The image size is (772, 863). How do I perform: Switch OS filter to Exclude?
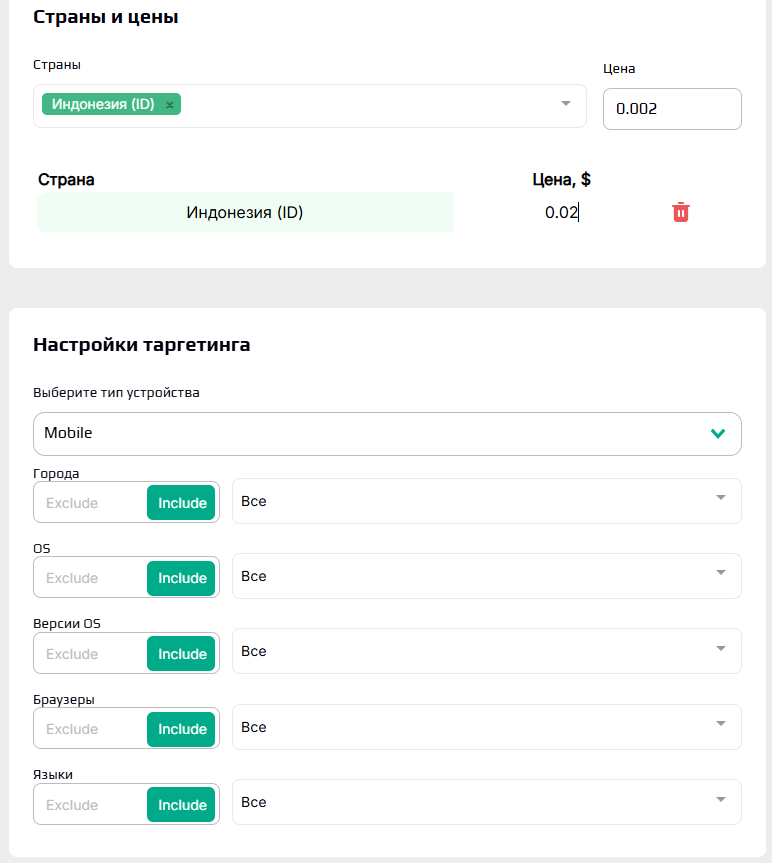(x=72, y=578)
